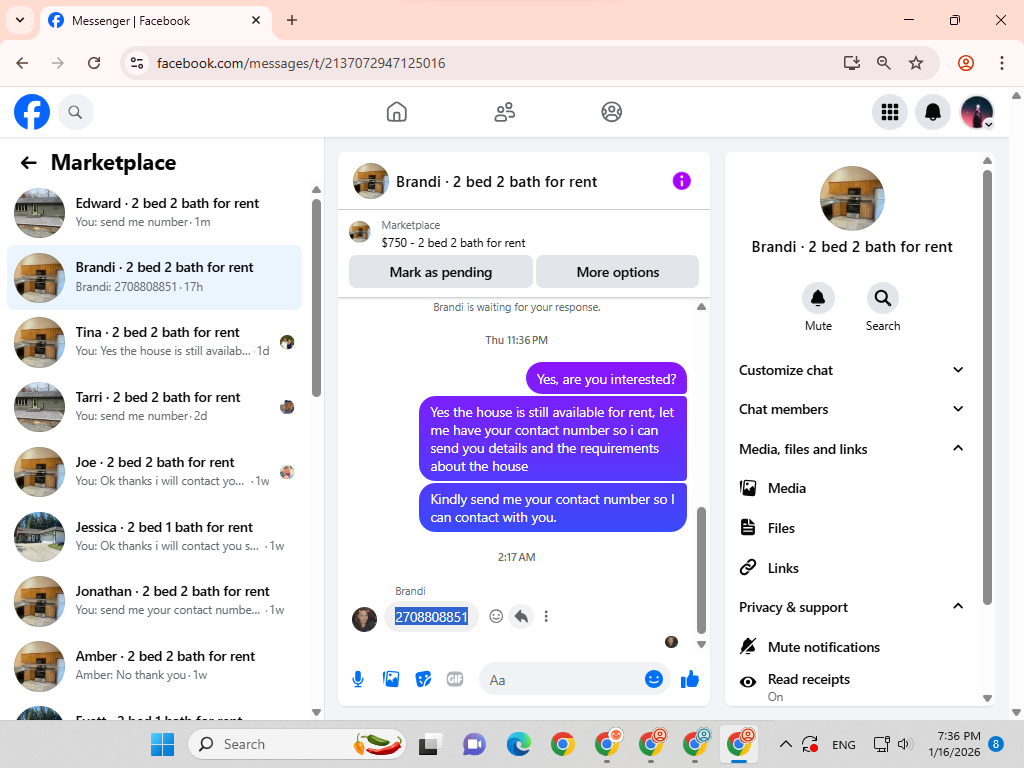This screenshot has width=1024, height=768.
Task: Open Facebook search magnifier icon
Action: (76, 112)
